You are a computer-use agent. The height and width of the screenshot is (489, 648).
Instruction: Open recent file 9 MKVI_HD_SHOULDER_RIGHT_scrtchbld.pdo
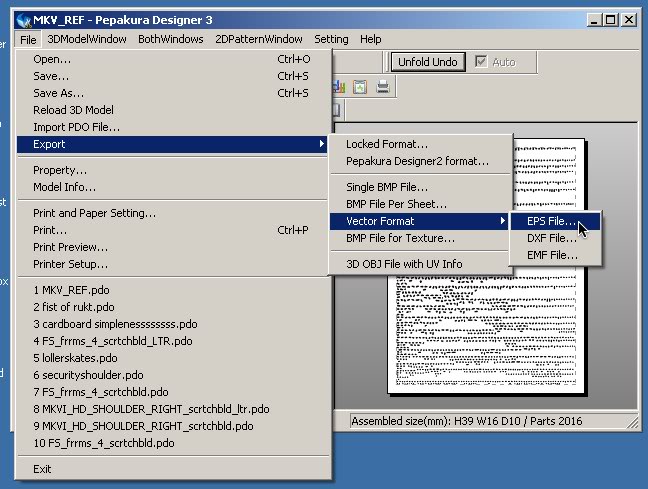(172, 426)
